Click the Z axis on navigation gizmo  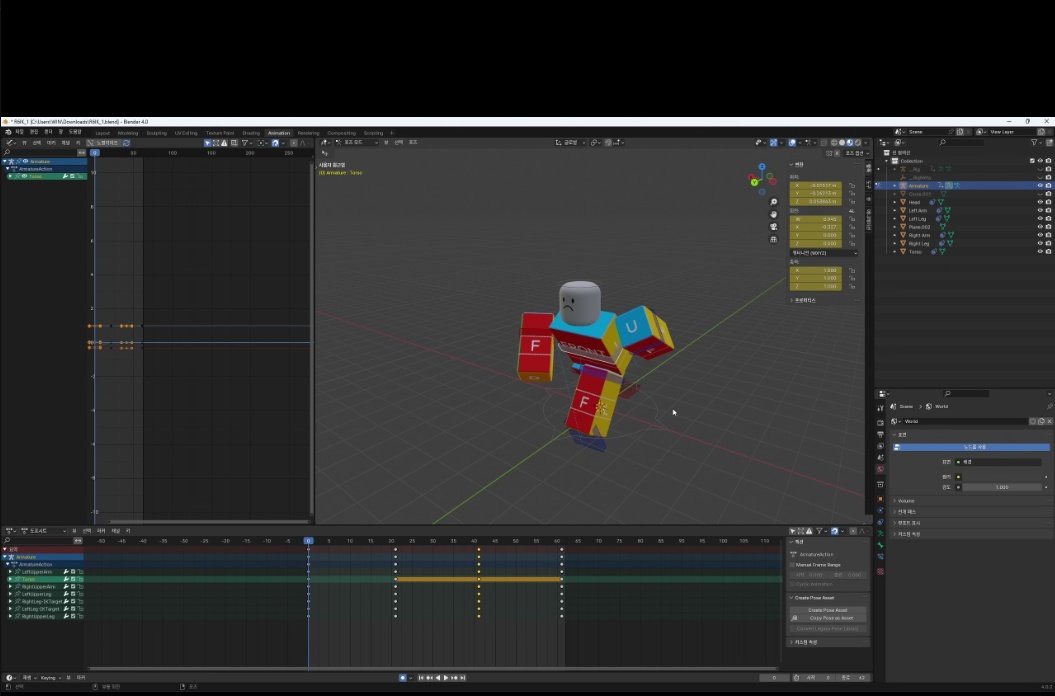[762, 167]
